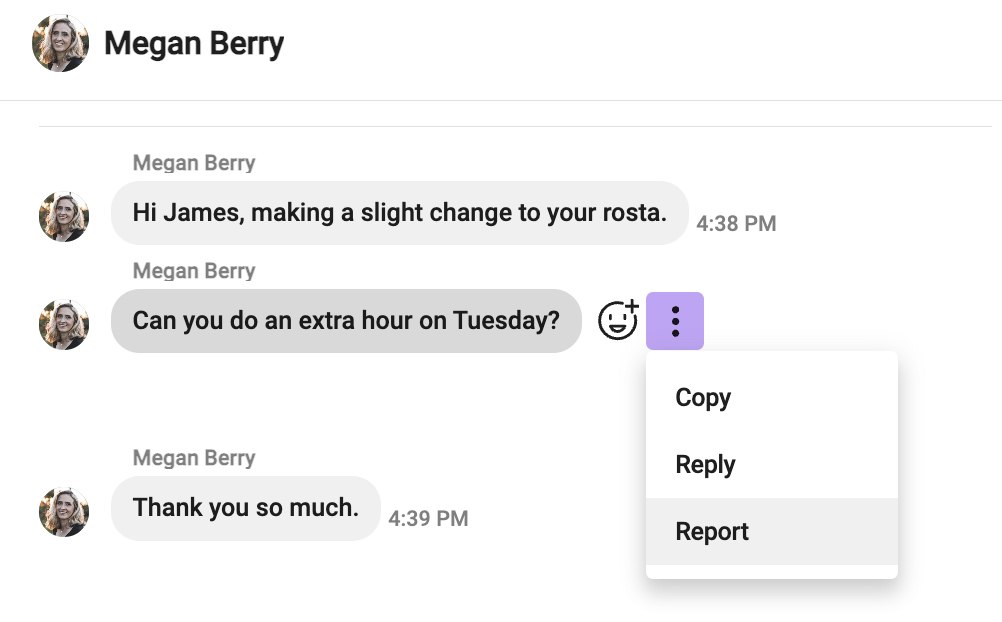Select the "Thank you so much" message
The height and width of the screenshot is (622, 1002).
tap(245, 508)
